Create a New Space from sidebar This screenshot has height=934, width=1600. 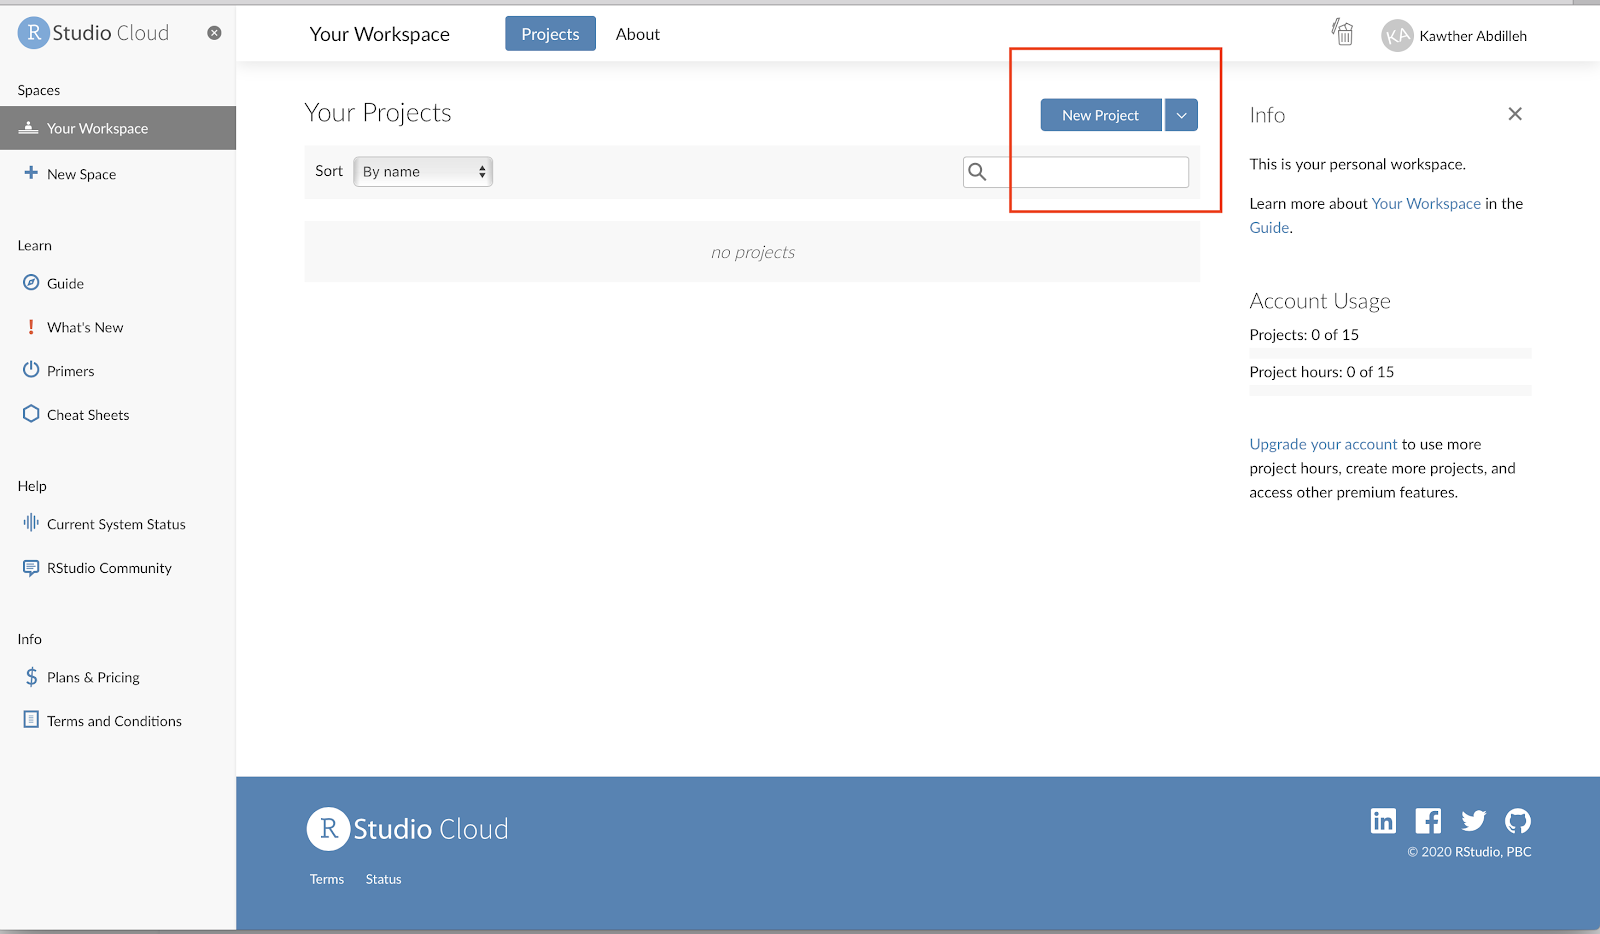click(81, 174)
